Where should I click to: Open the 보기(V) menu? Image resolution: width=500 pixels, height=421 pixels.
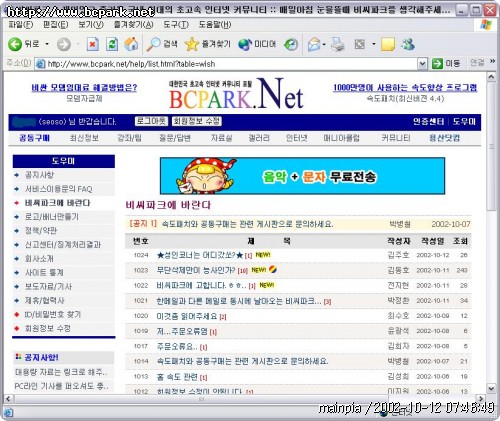pos(91,25)
